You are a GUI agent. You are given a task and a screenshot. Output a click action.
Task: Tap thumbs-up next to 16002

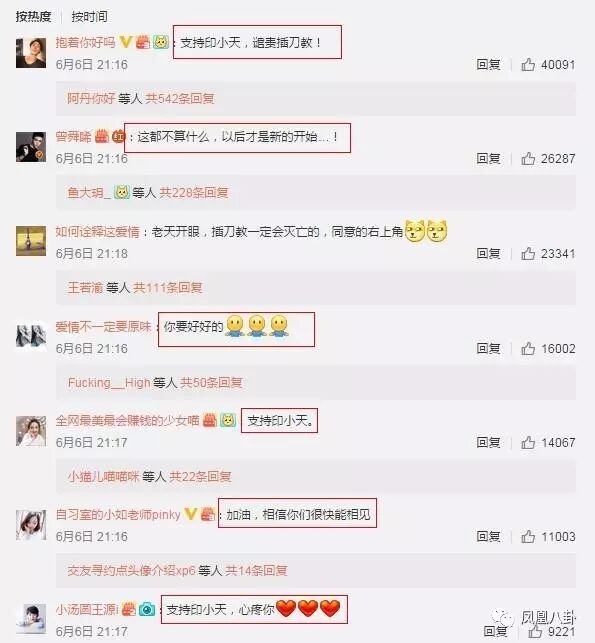(528, 348)
